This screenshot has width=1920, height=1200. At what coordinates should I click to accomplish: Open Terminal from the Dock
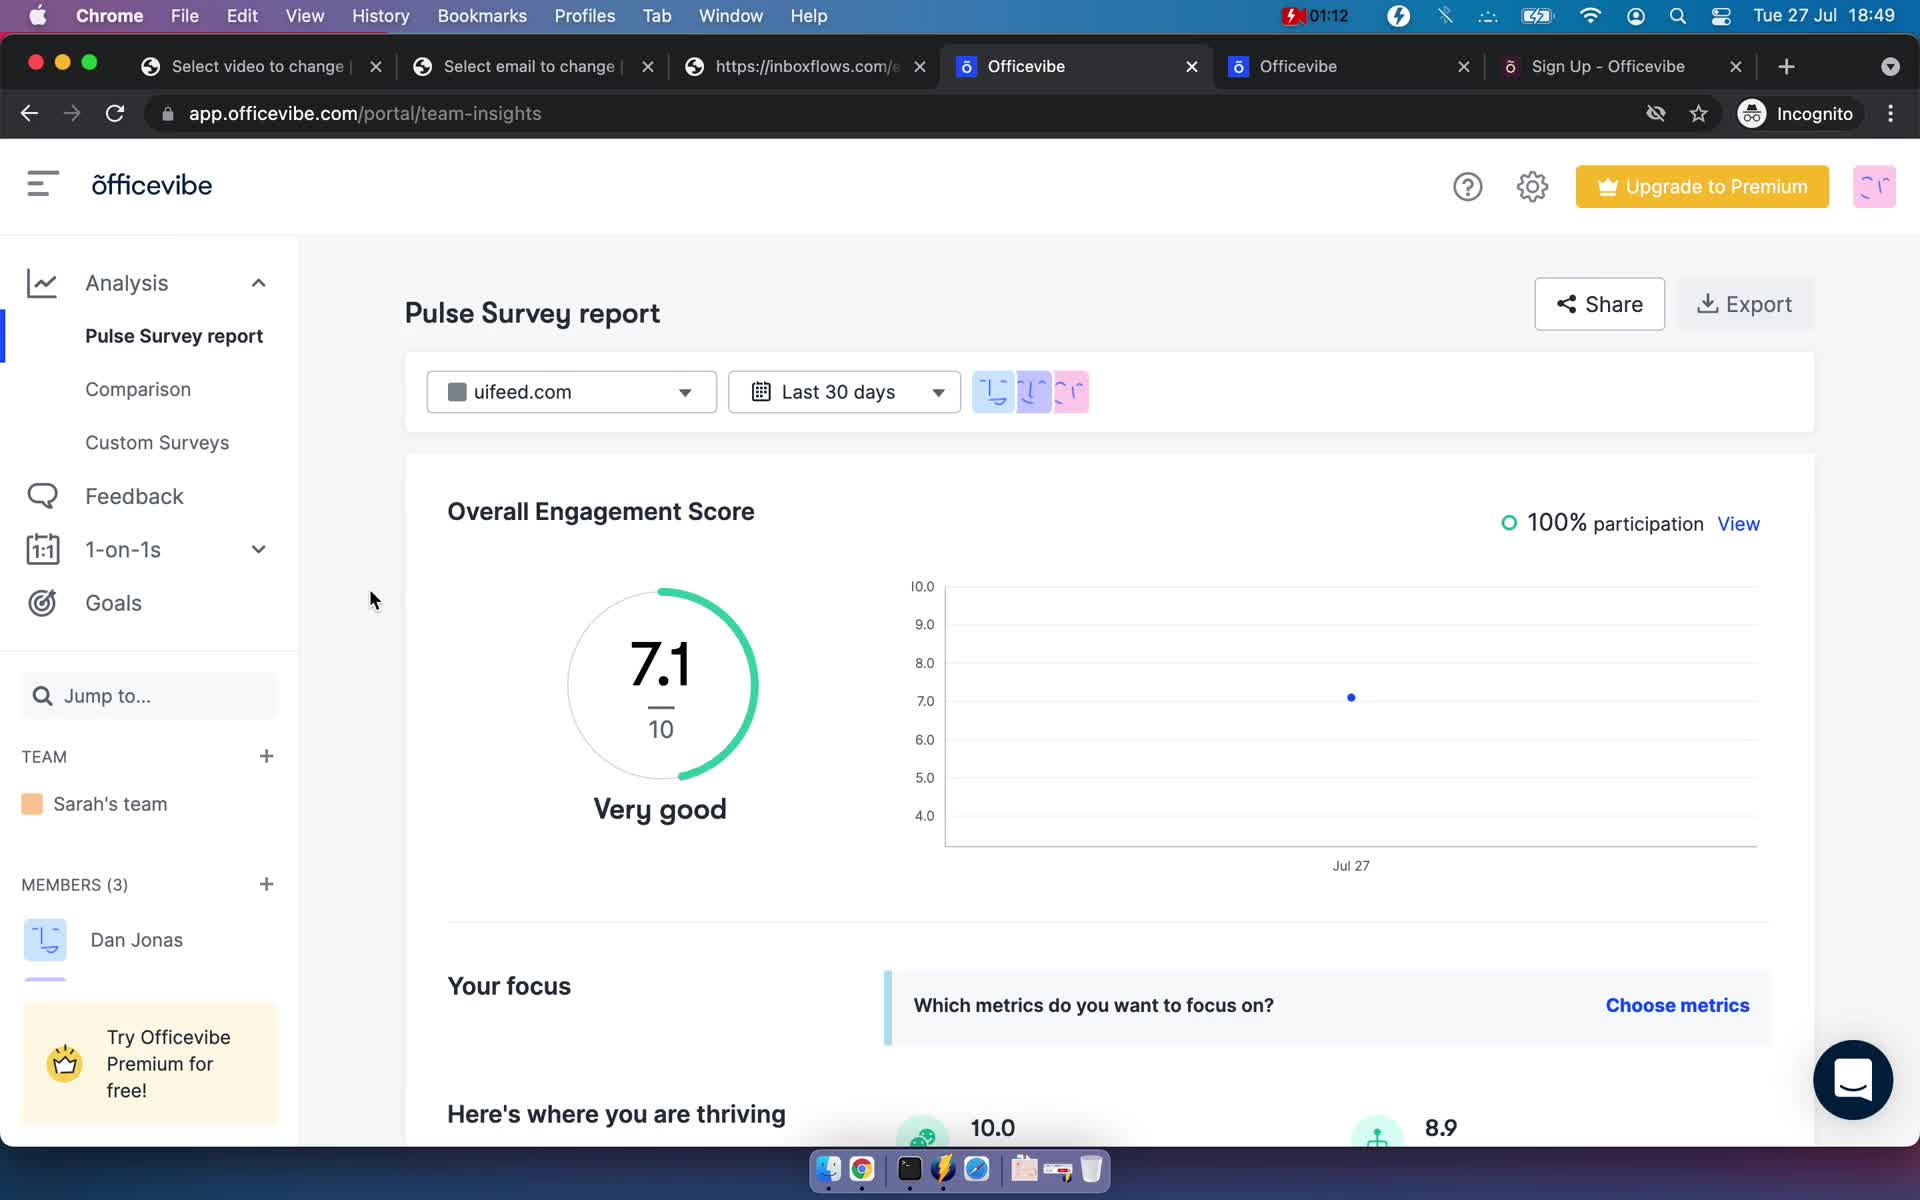[x=909, y=1169]
